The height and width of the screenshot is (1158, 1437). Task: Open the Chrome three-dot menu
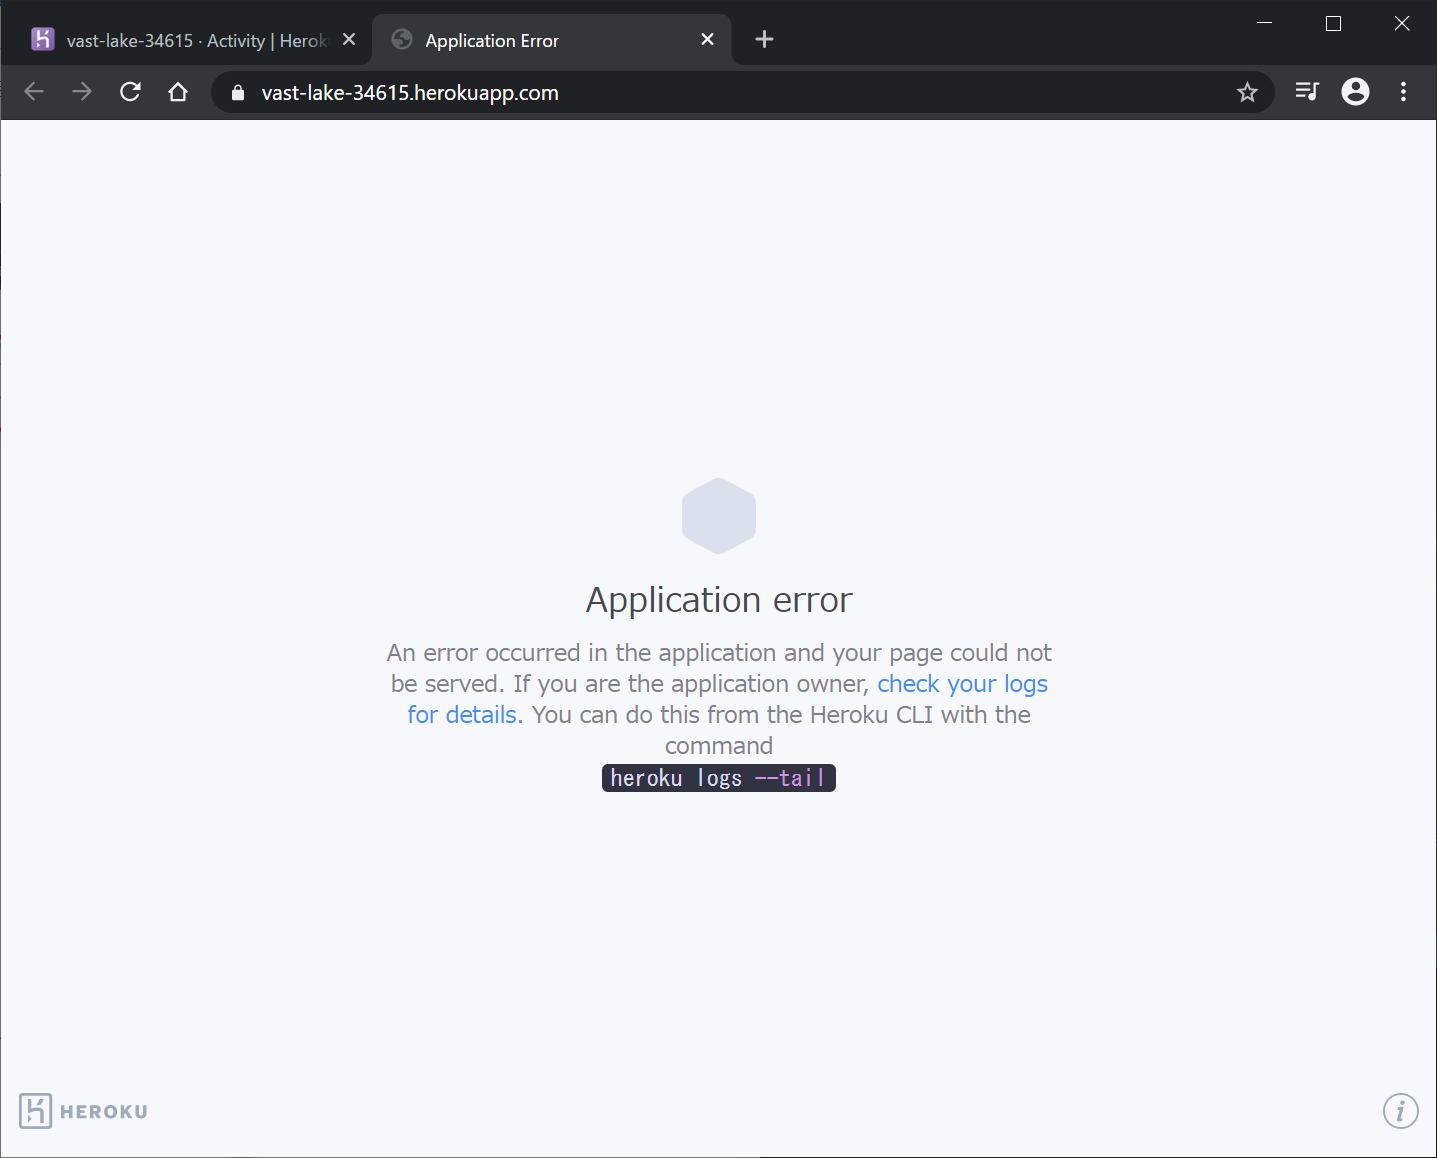click(x=1403, y=92)
